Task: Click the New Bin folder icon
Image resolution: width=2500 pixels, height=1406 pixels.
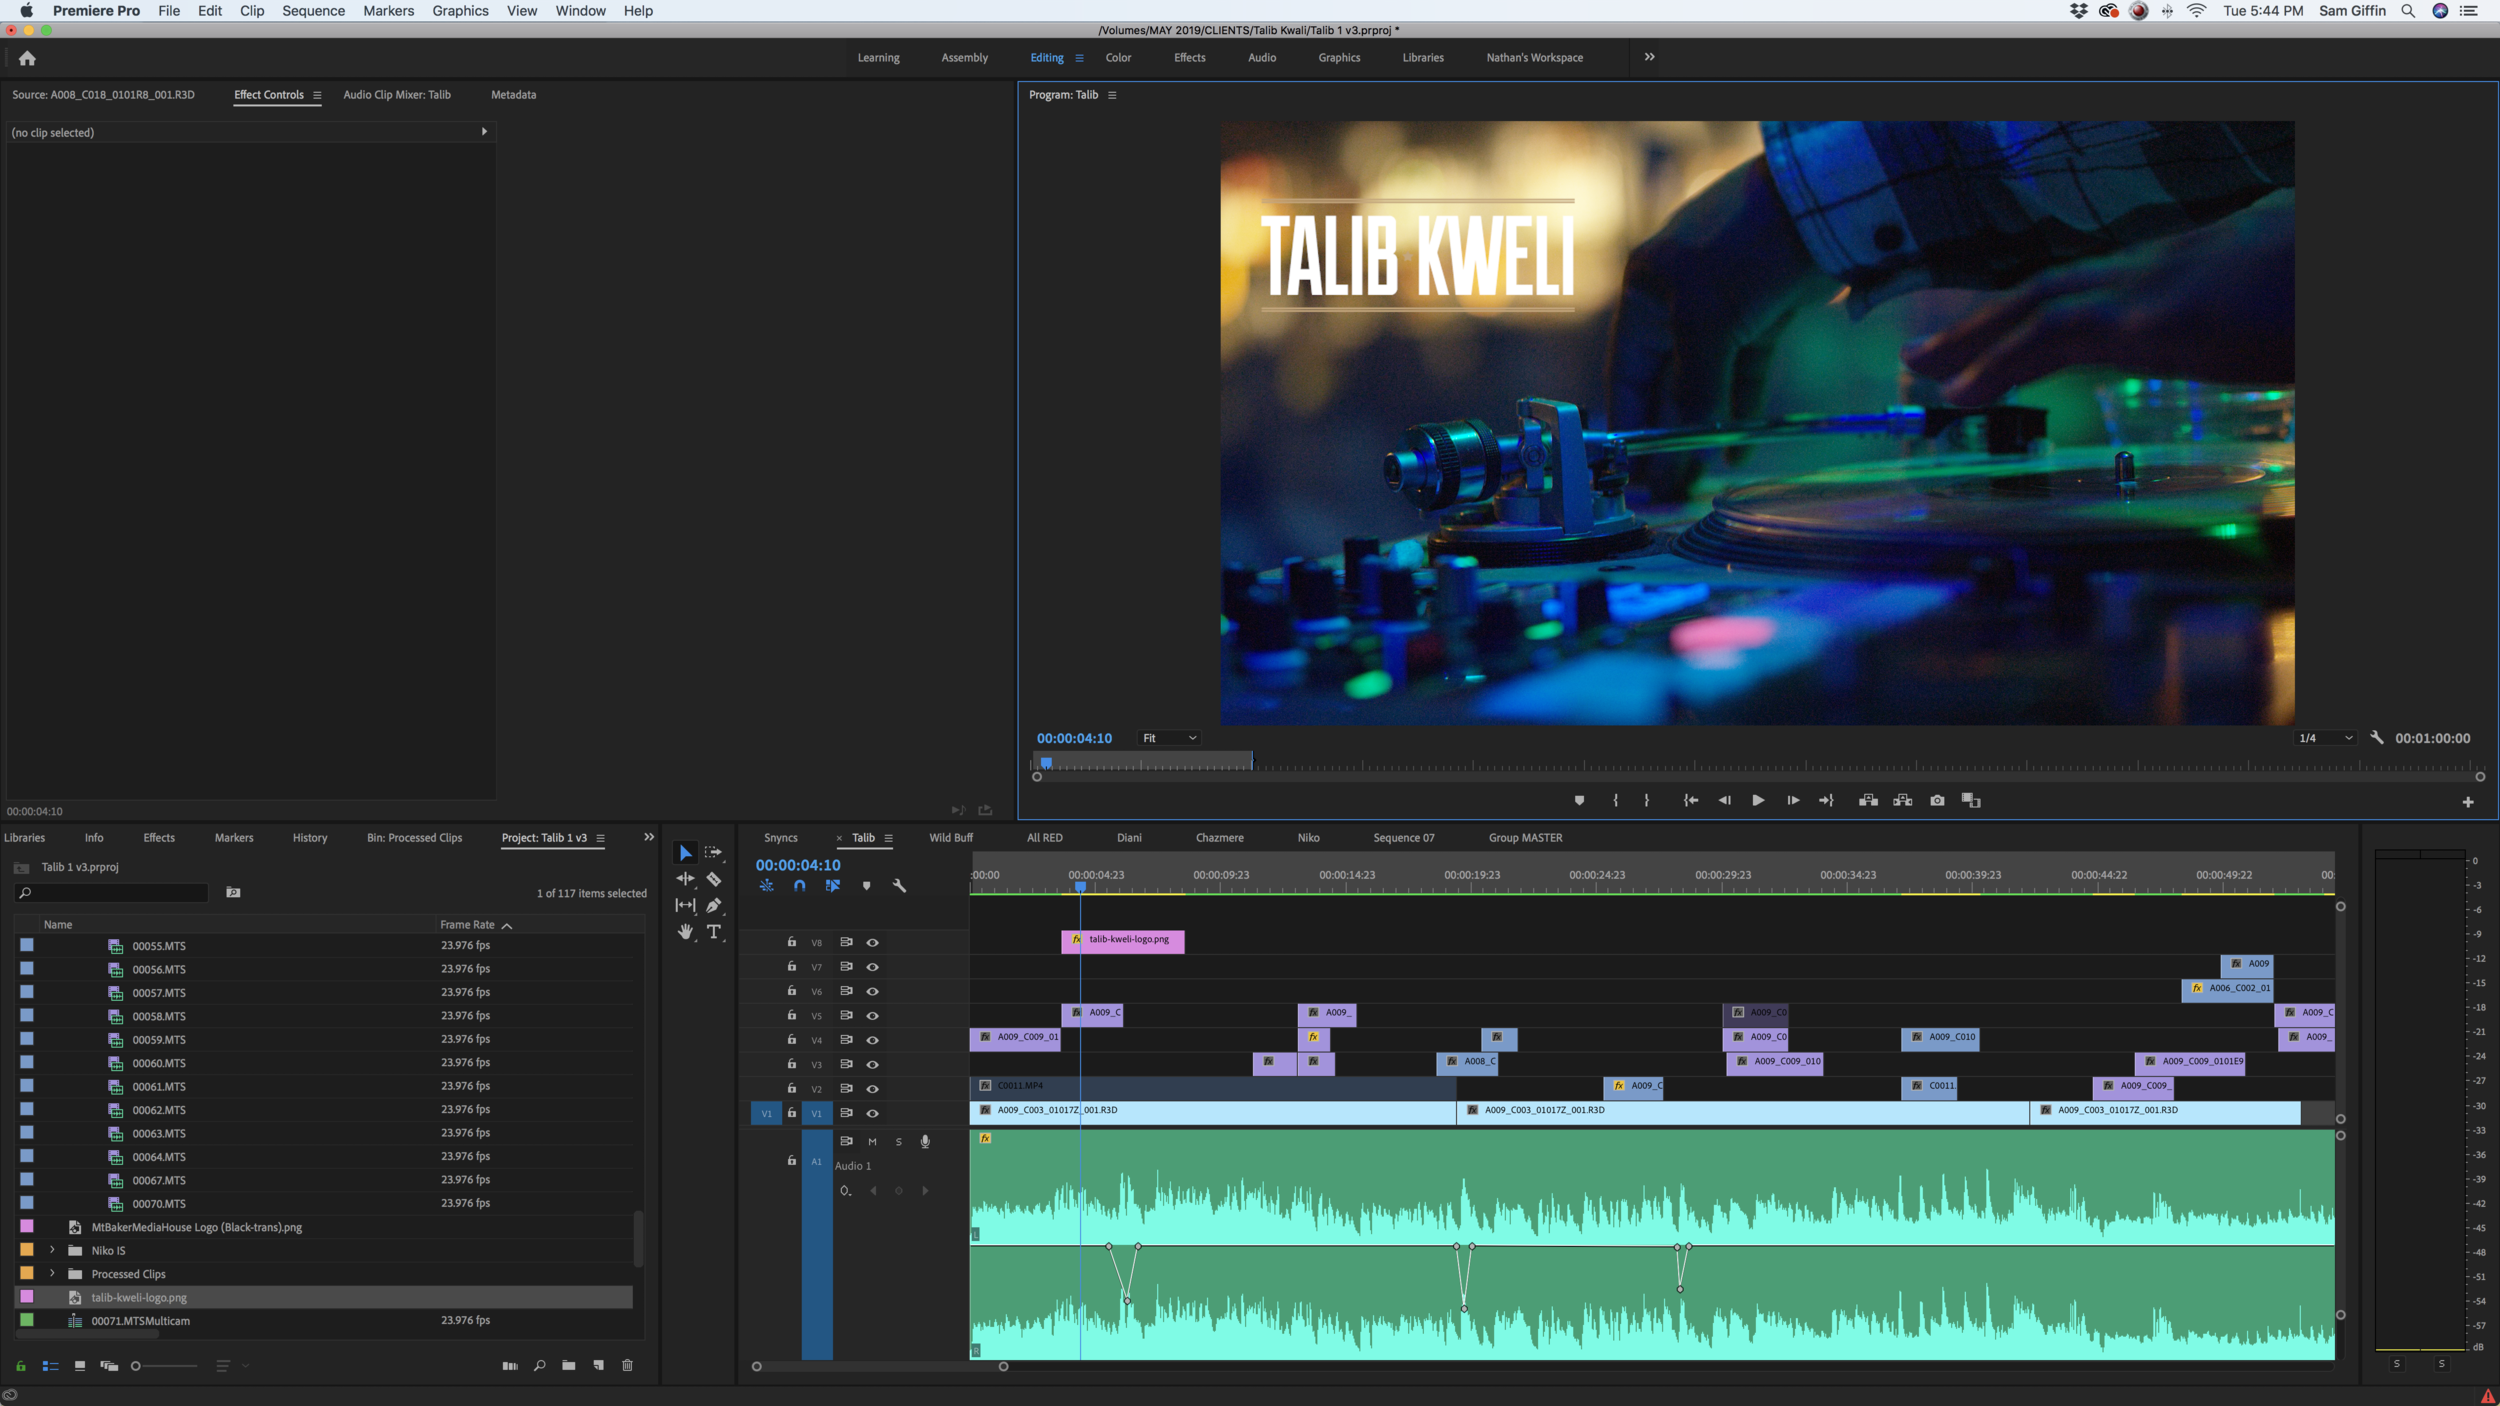Action: pos(568,1365)
